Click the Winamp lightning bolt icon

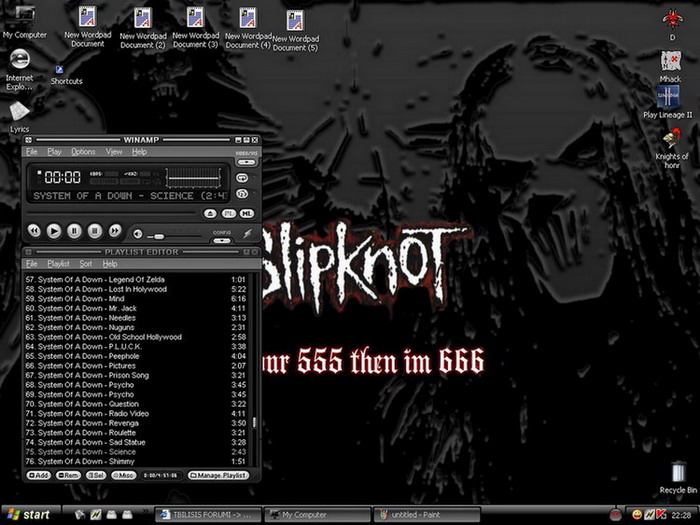[247, 233]
